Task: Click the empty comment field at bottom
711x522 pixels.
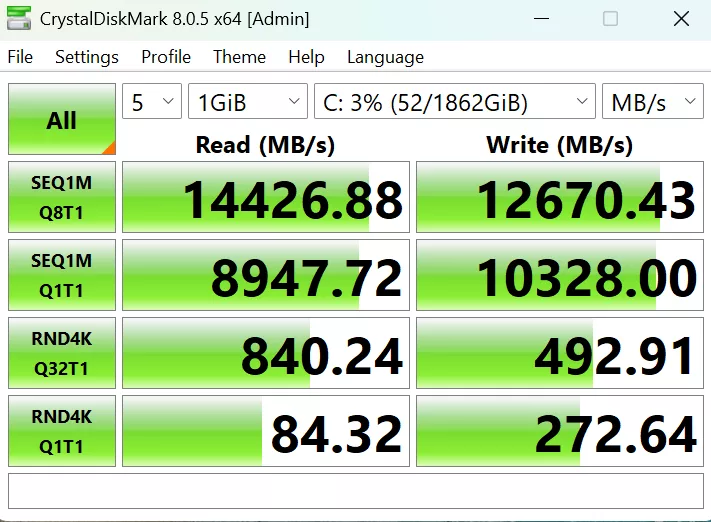Action: click(356, 491)
